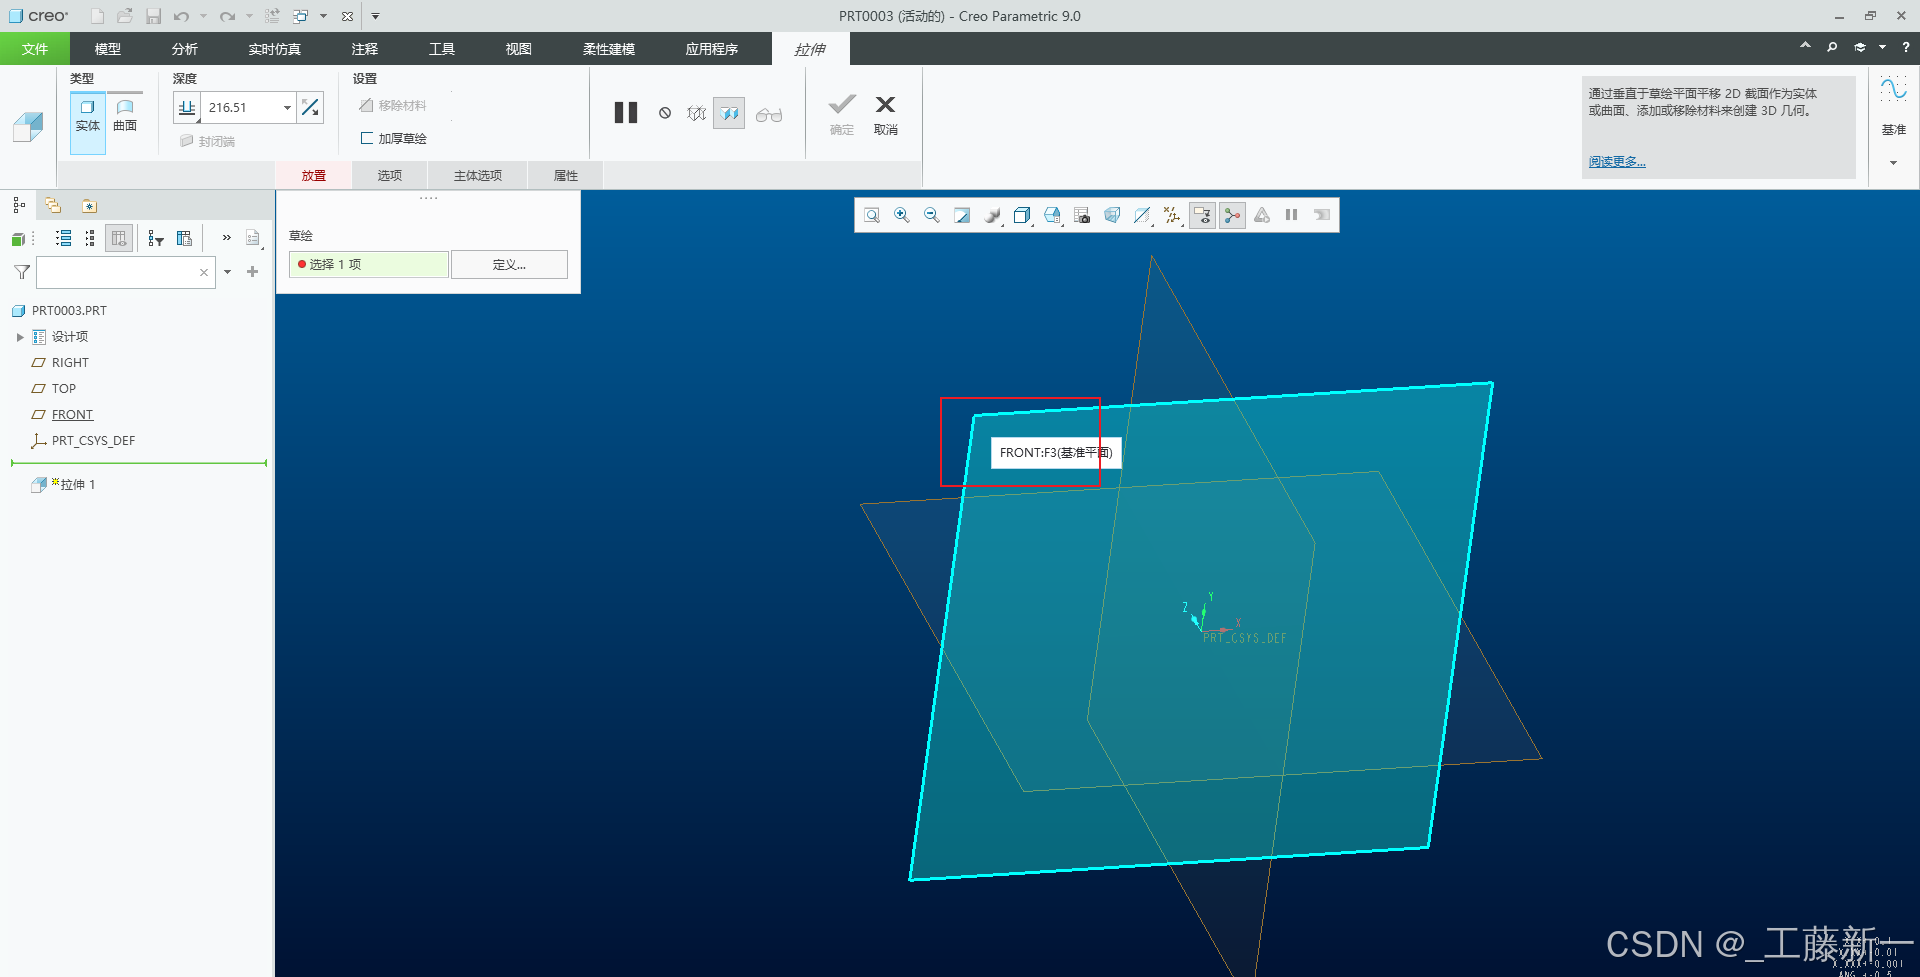Click the unattached preview icon
This screenshot has height=977, width=1920.
(697, 113)
